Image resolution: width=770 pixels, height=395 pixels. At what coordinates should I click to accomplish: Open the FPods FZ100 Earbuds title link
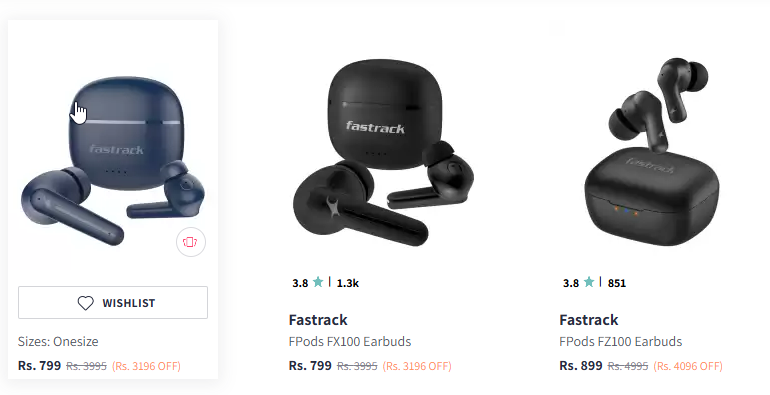(x=620, y=341)
